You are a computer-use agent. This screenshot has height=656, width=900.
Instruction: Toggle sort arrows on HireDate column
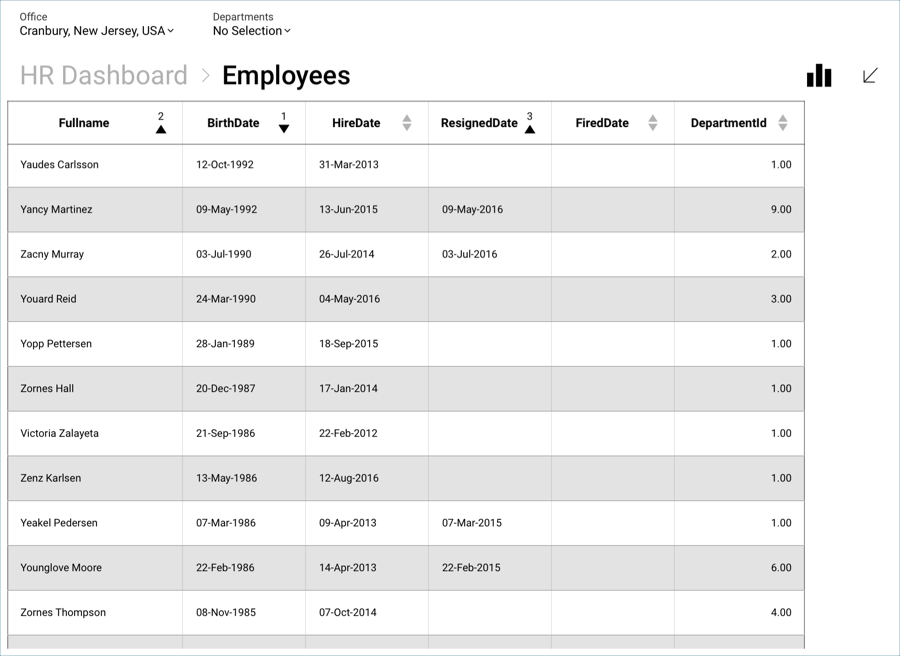click(x=406, y=123)
